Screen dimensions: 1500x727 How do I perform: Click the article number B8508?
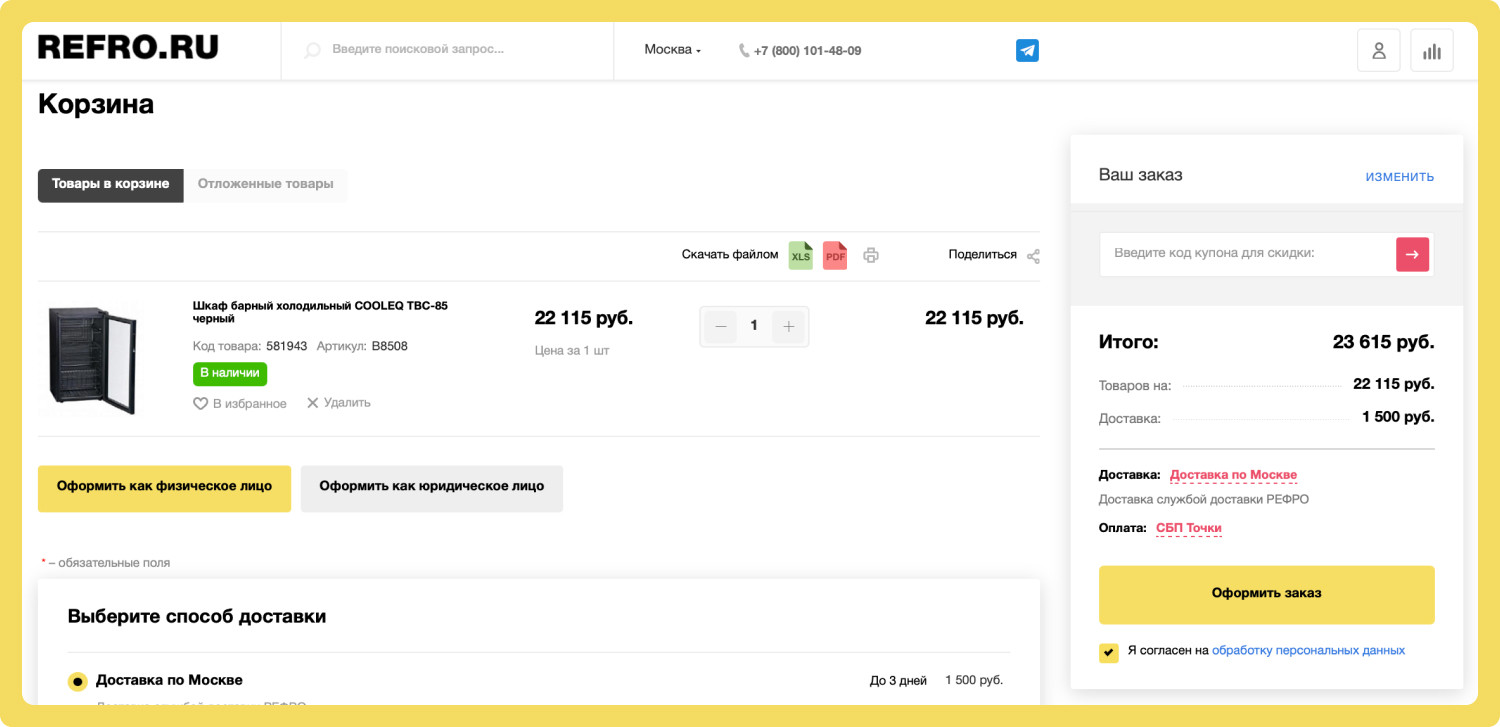390,346
